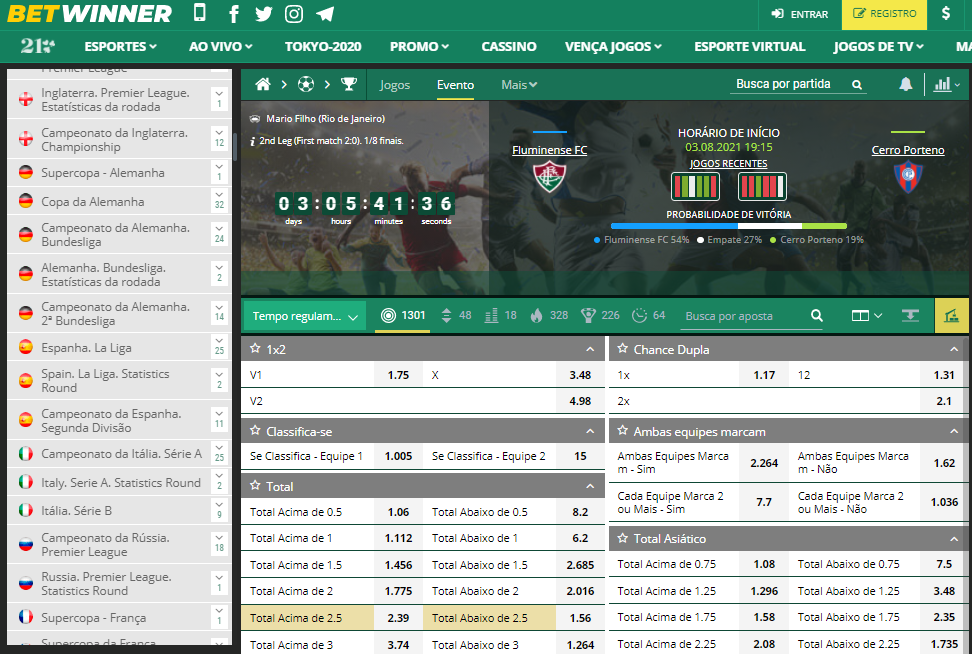Select the all markets 1301 filter
Viewport: 972px width, 654px height.
tap(403, 316)
